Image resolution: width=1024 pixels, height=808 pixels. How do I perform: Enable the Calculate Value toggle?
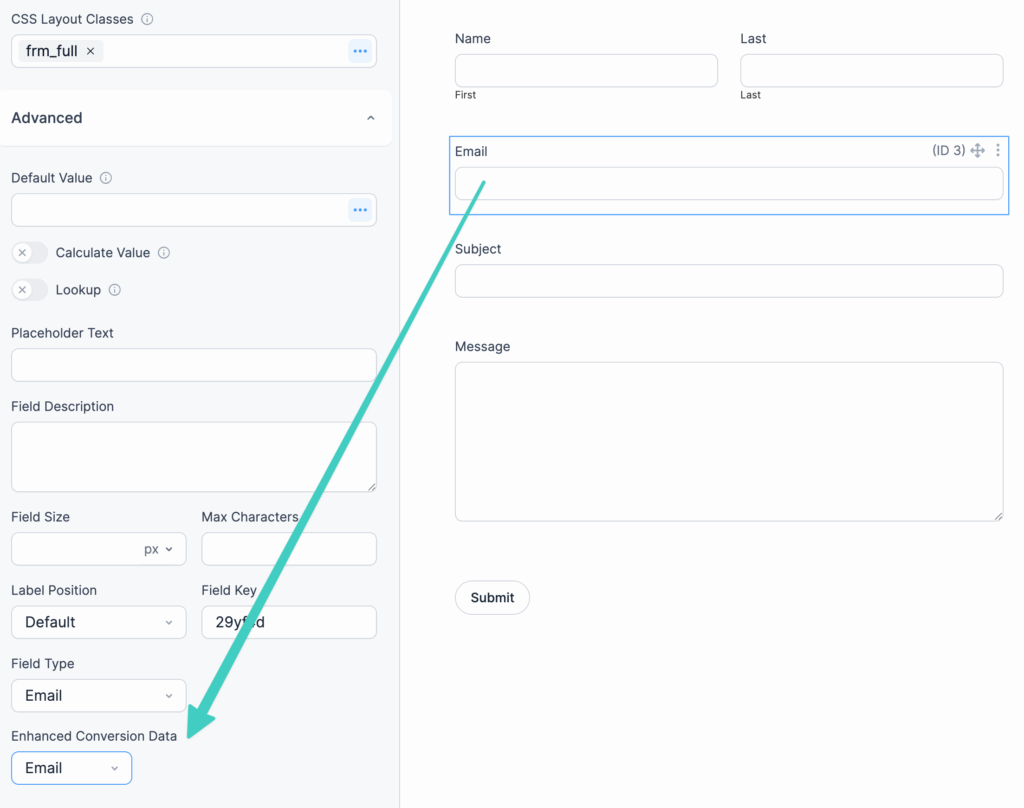(29, 253)
